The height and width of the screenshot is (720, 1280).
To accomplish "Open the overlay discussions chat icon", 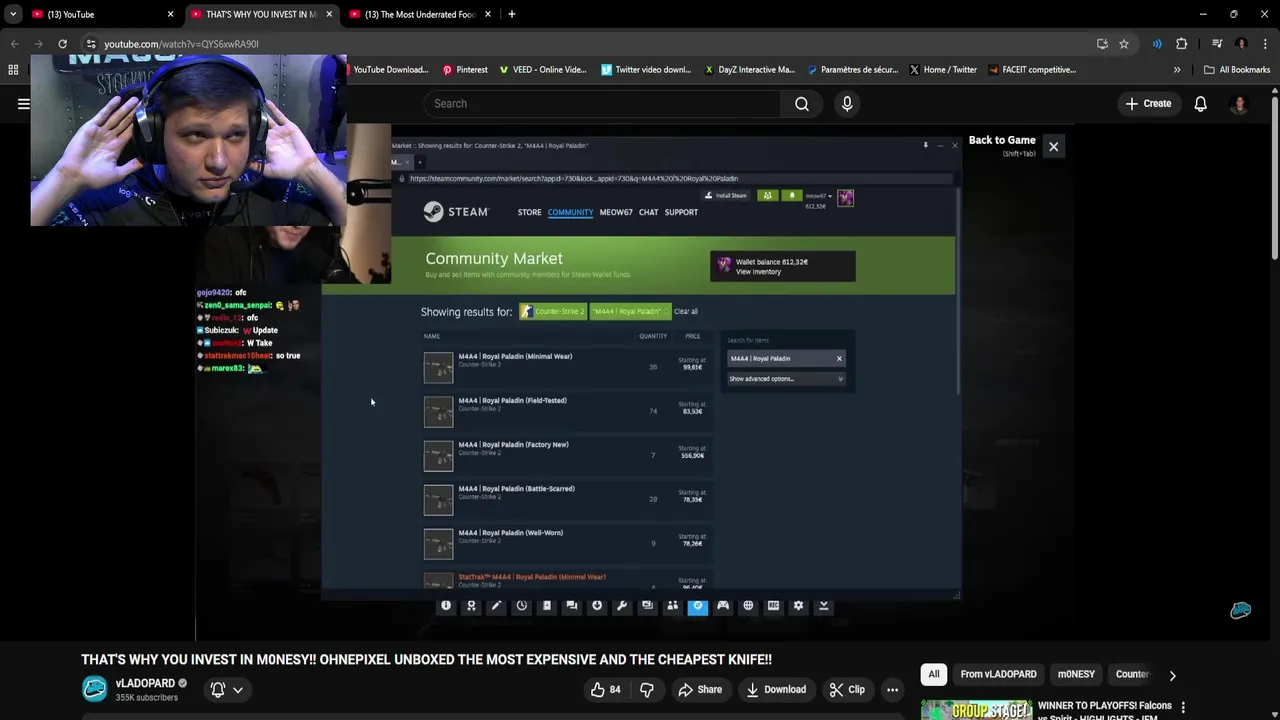I will pos(572,606).
